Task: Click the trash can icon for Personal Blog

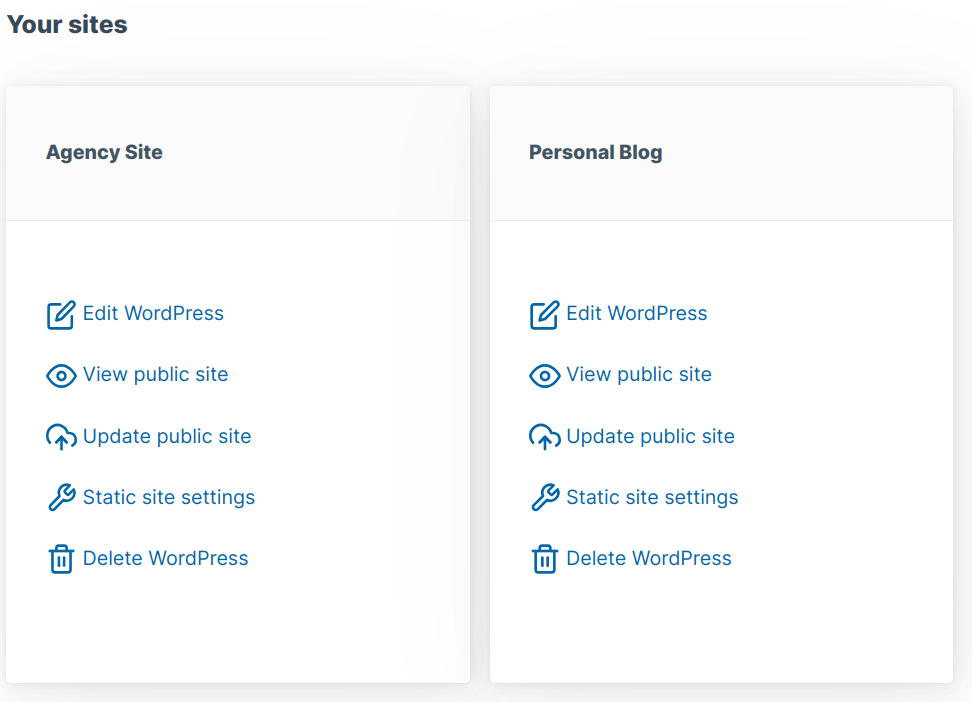Action: [x=544, y=559]
